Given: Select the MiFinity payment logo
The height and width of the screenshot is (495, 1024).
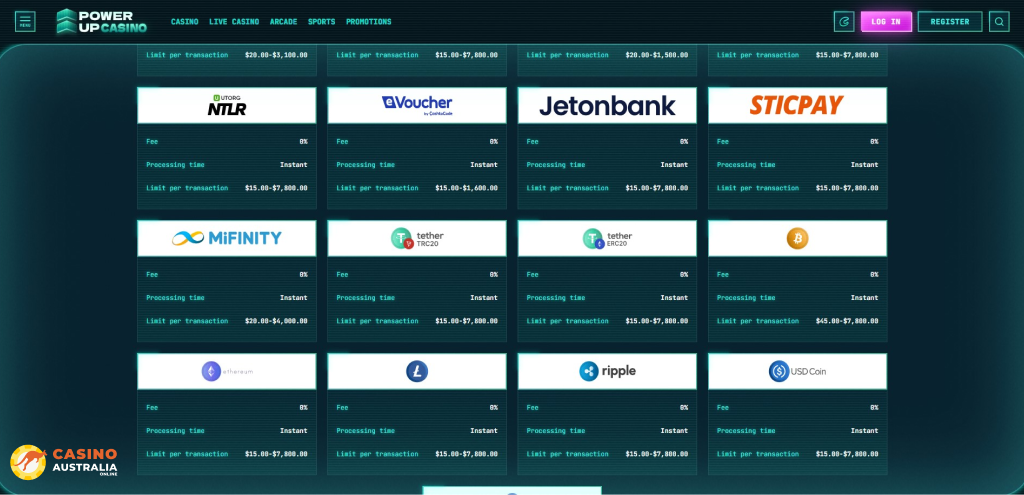Looking at the screenshot, I should point(227,238).
